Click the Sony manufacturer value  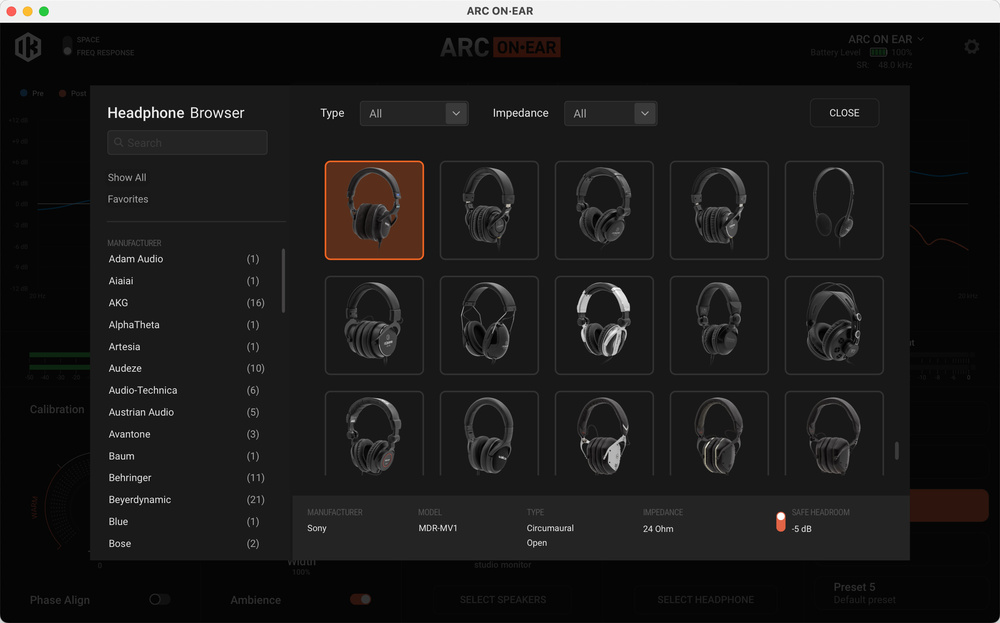click(316, 528)
